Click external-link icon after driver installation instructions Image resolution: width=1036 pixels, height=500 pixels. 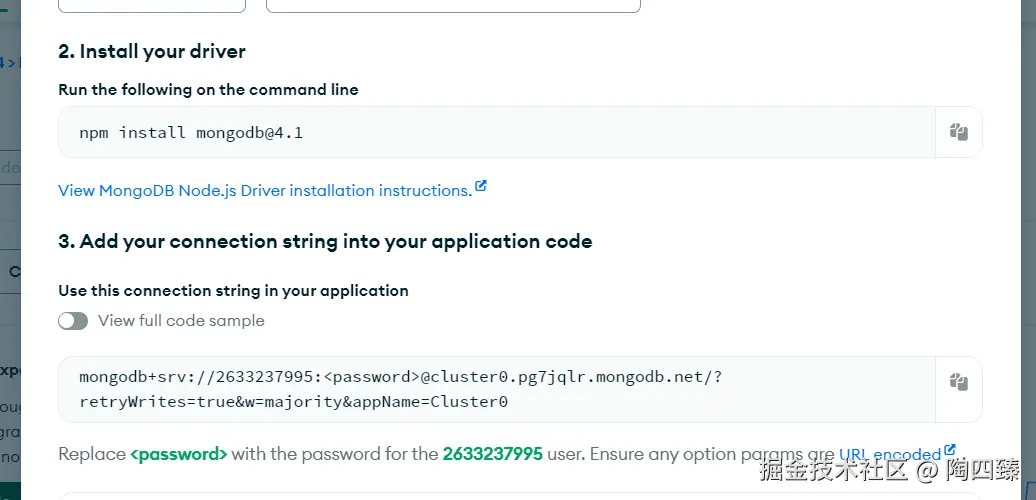(481, 186)
